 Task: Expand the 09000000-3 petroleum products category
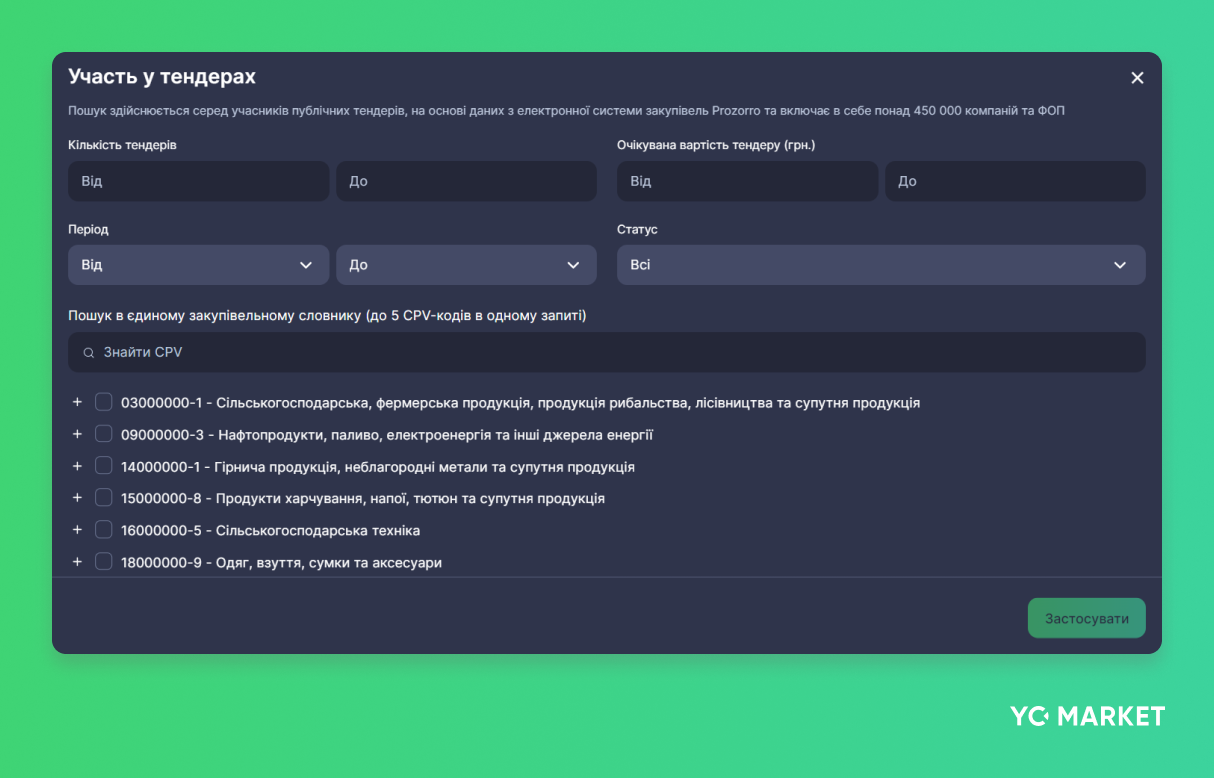(77, 434)
